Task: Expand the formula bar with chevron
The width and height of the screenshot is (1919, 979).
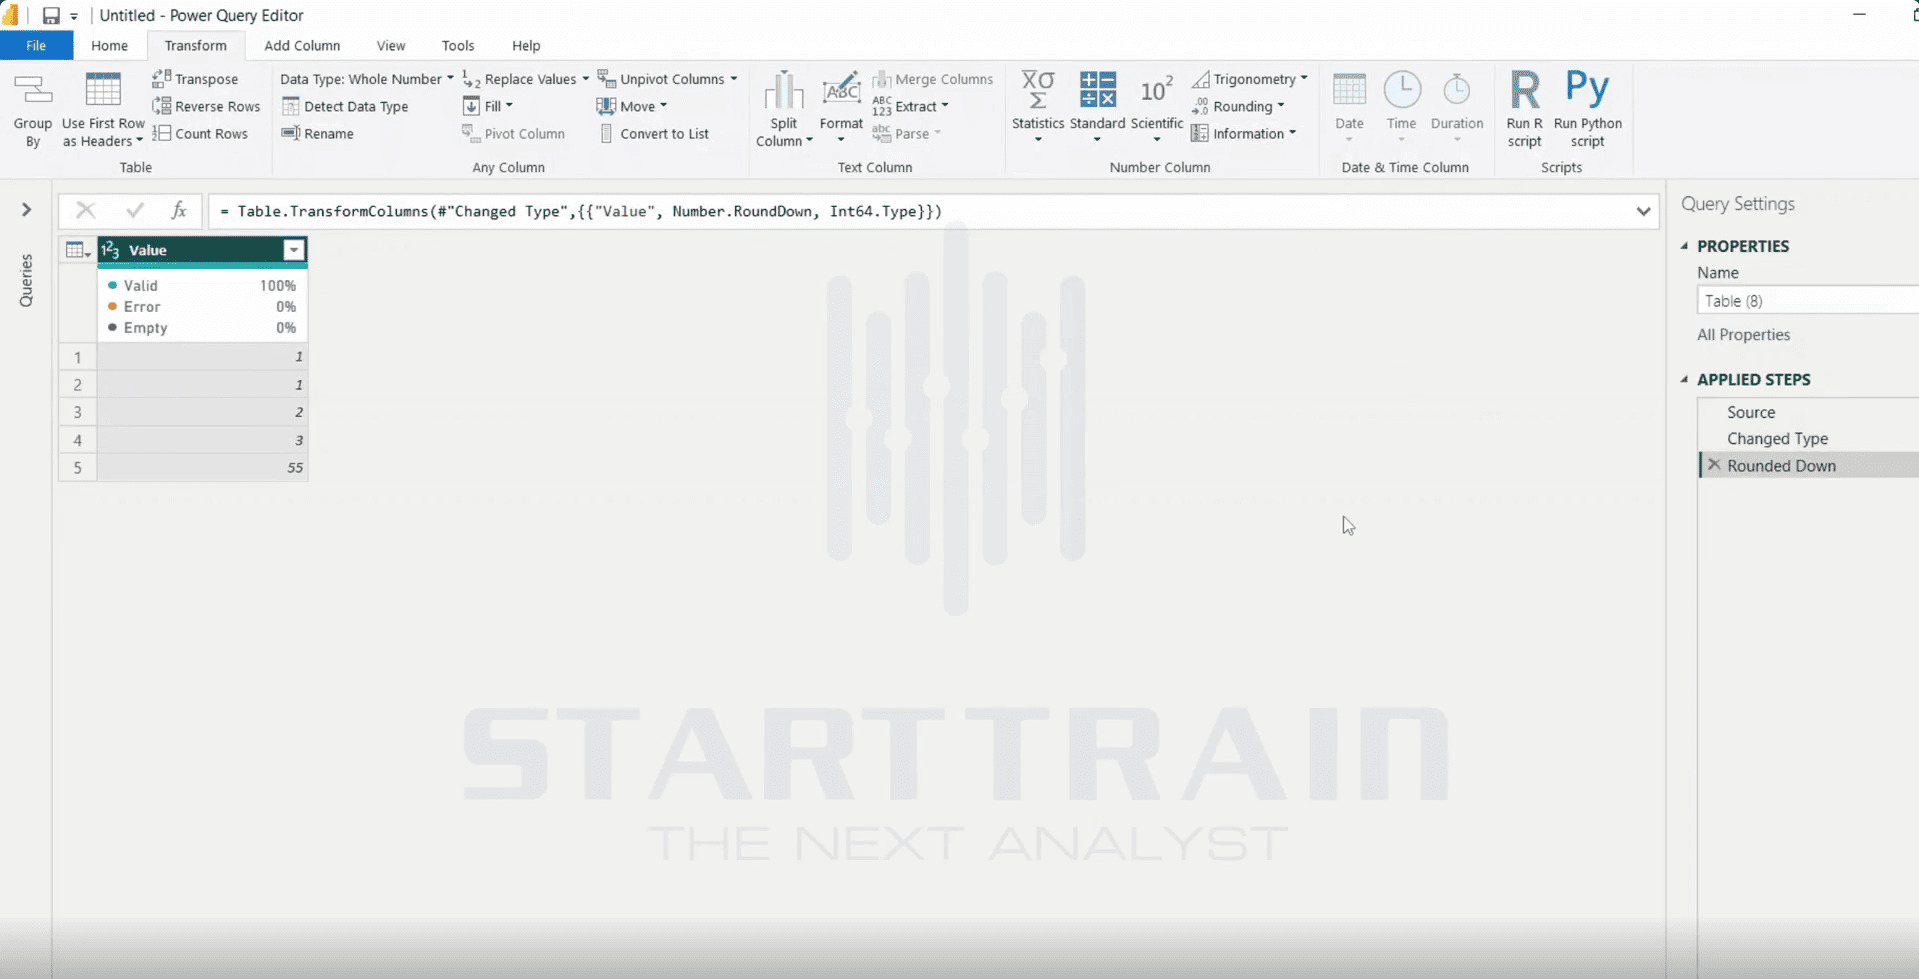Action: pyautogui.click(x=1643, y=211)
